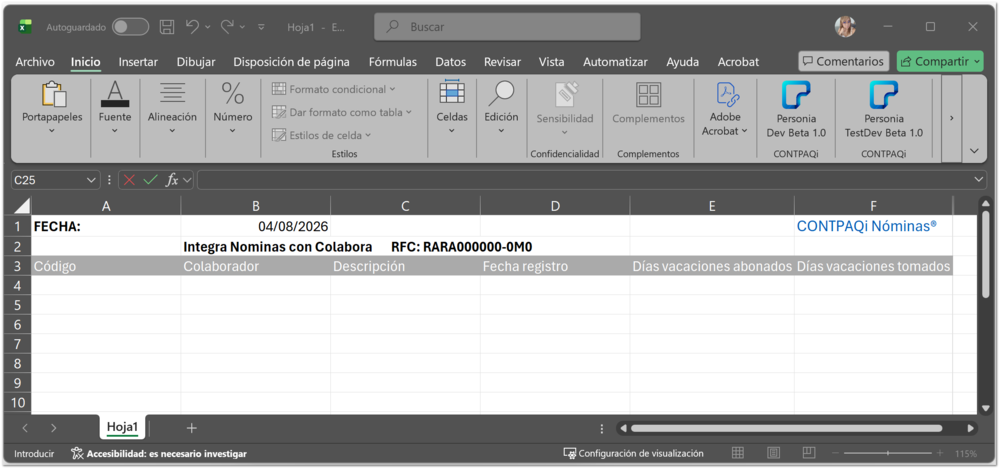1000x469 pixels.
Task: Select Normal view in status bar
Action: pos(737,453)
